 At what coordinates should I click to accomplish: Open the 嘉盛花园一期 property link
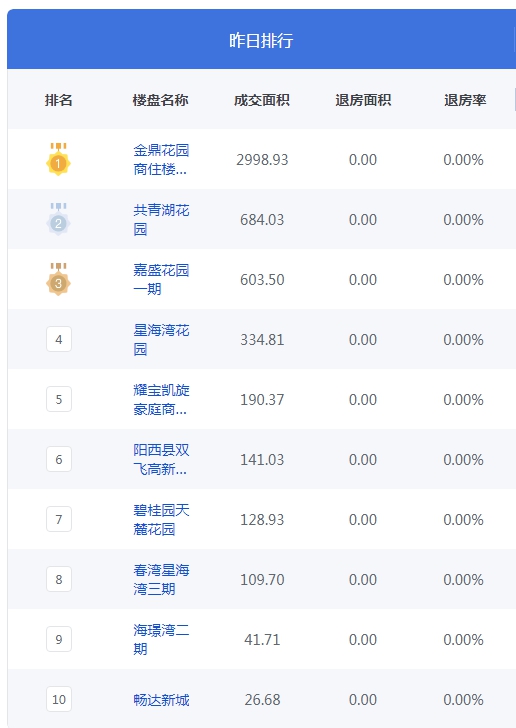point(161,280)
